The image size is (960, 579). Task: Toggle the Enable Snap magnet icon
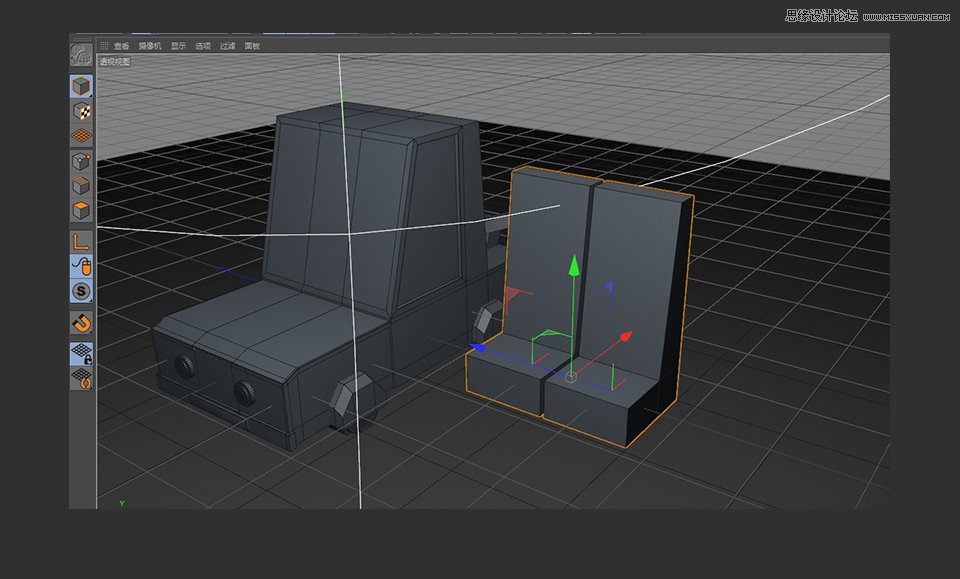click(x=79, y=322)
